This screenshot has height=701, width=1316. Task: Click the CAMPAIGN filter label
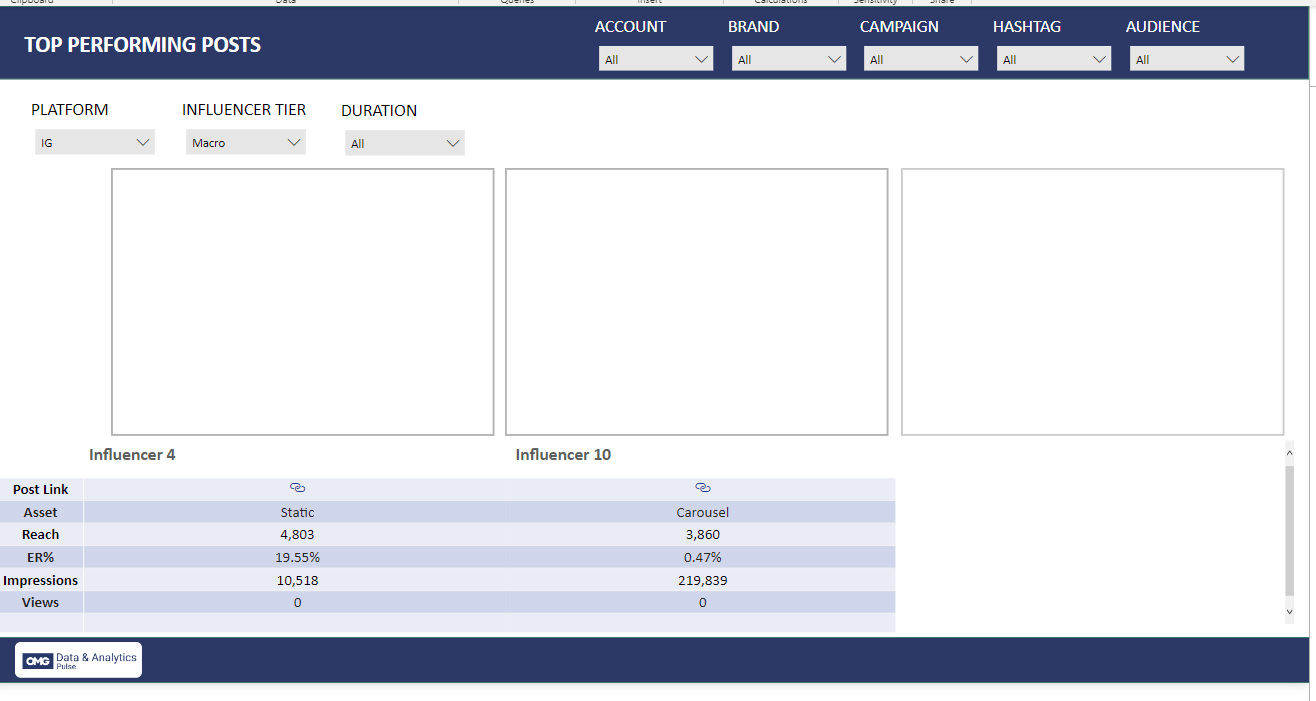pos(899,27)
